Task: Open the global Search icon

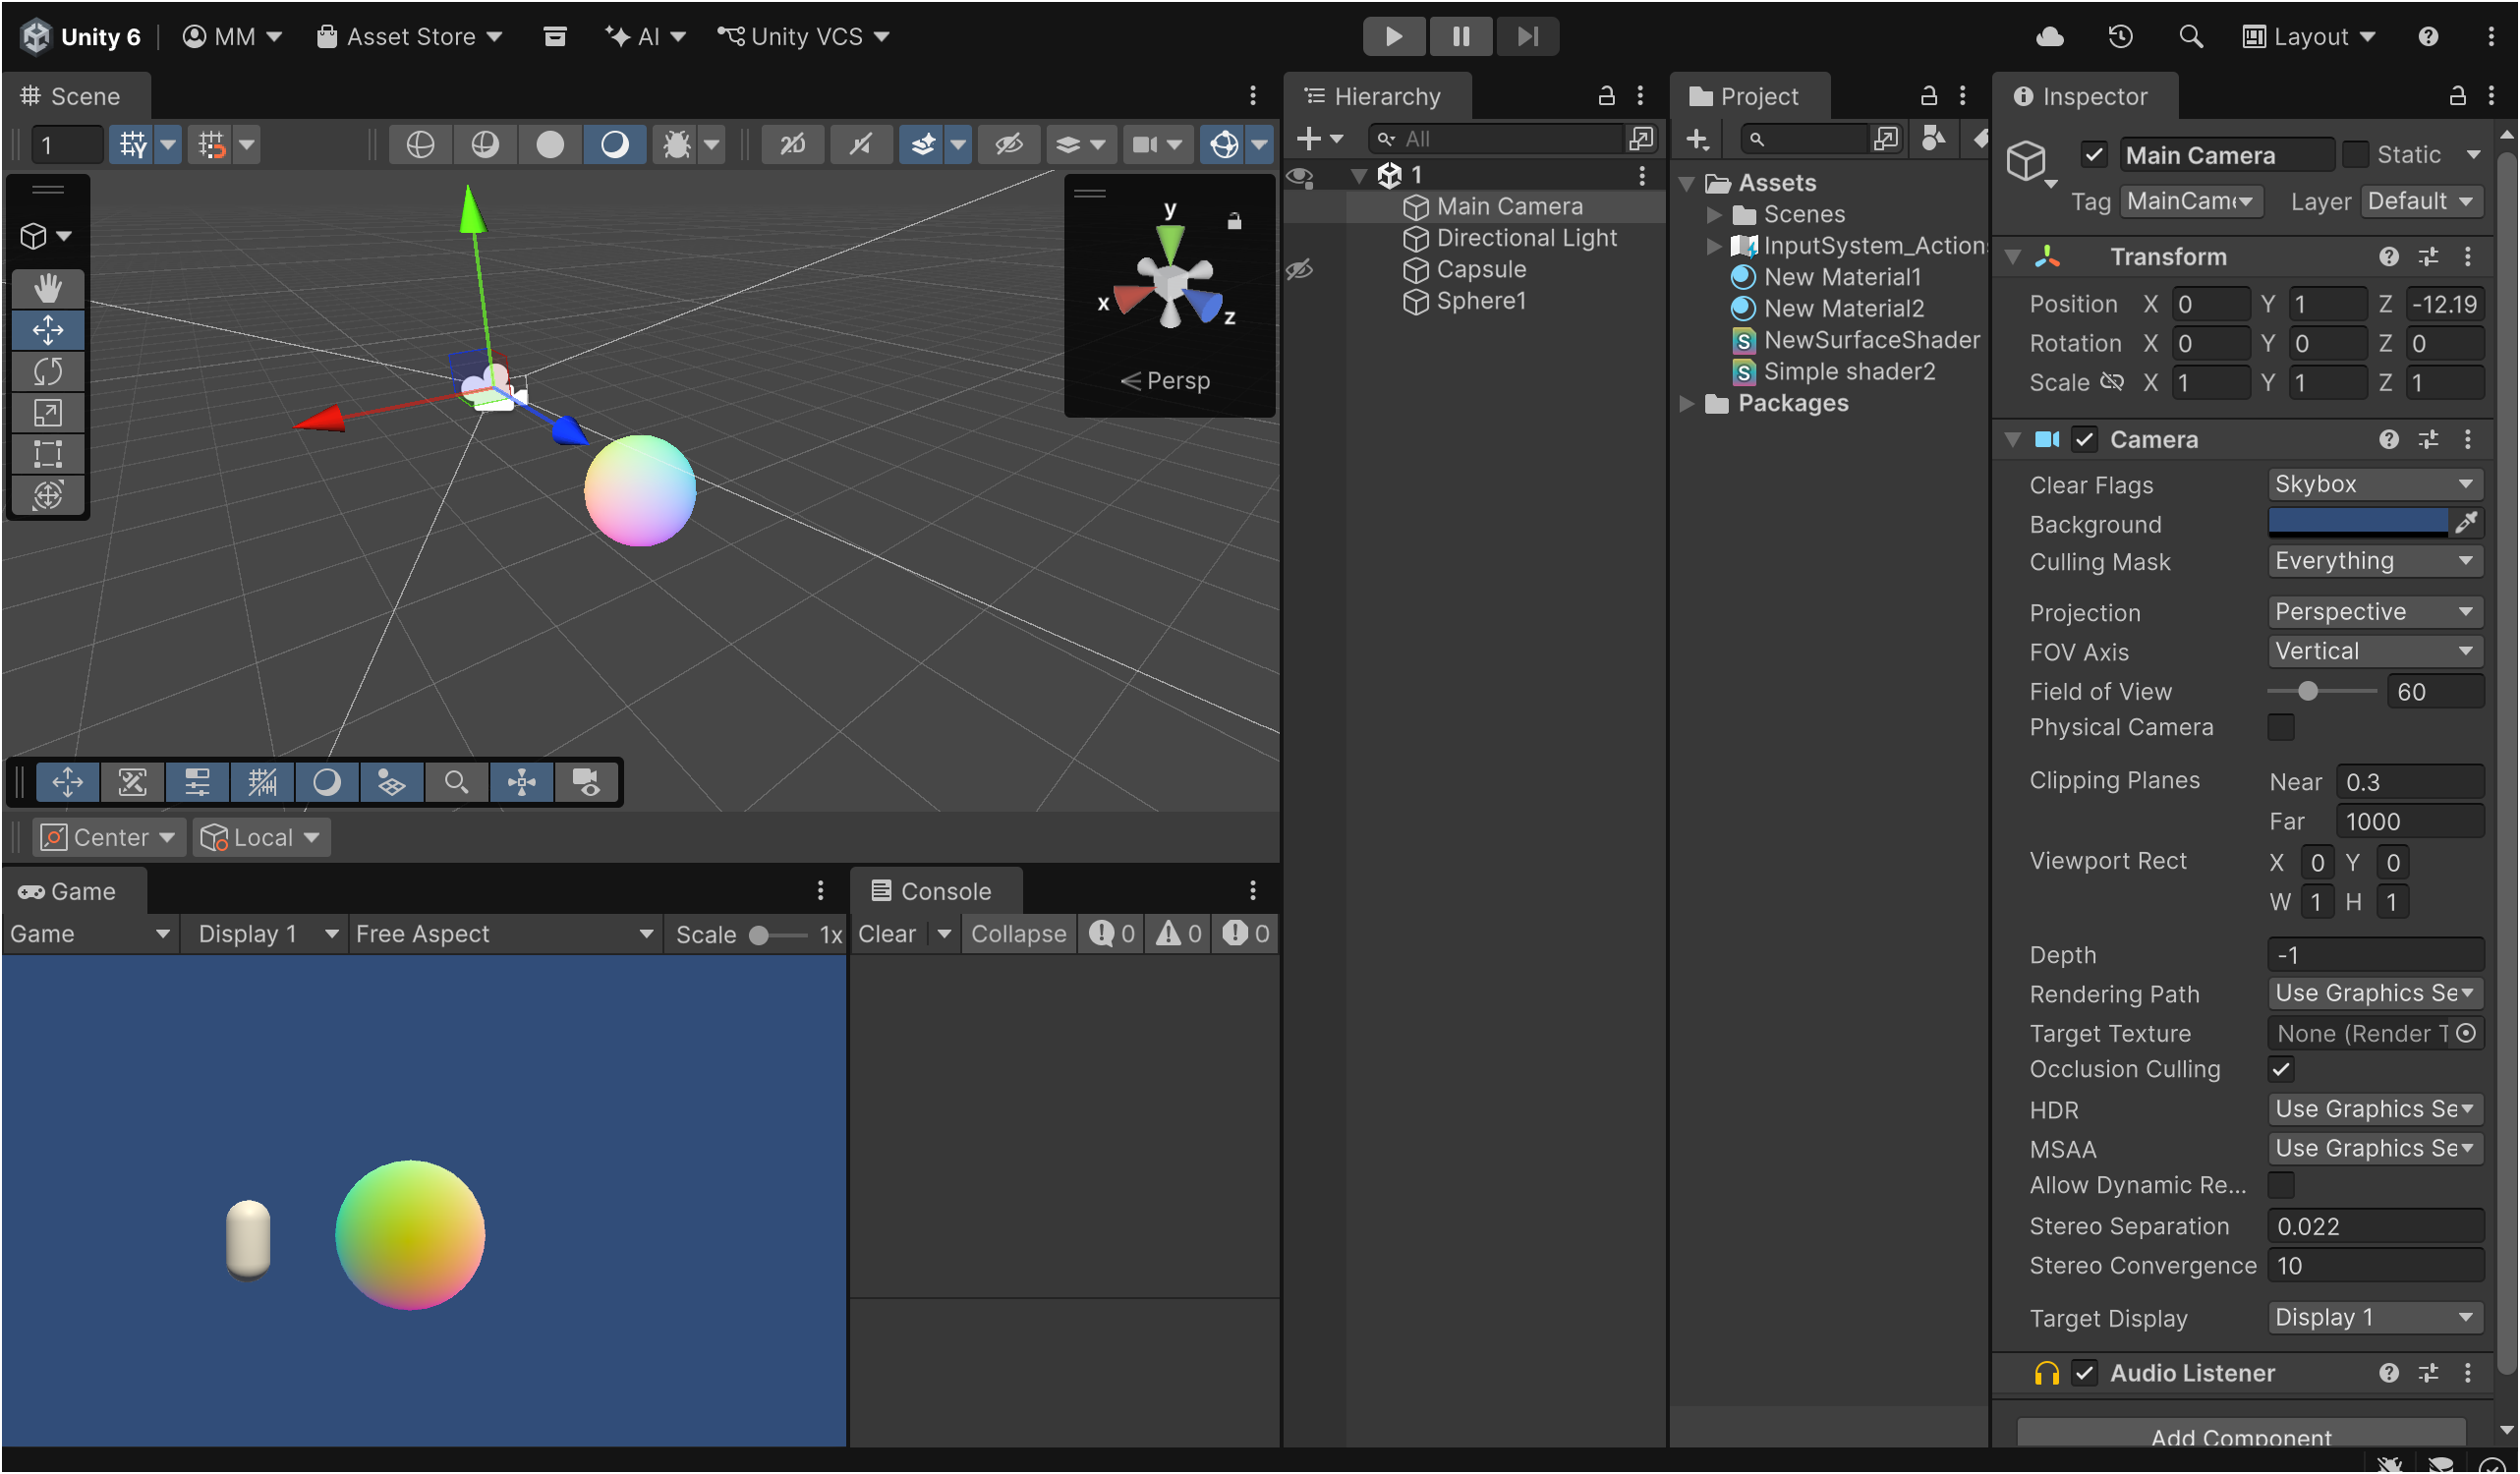Action: point(2190,37)
